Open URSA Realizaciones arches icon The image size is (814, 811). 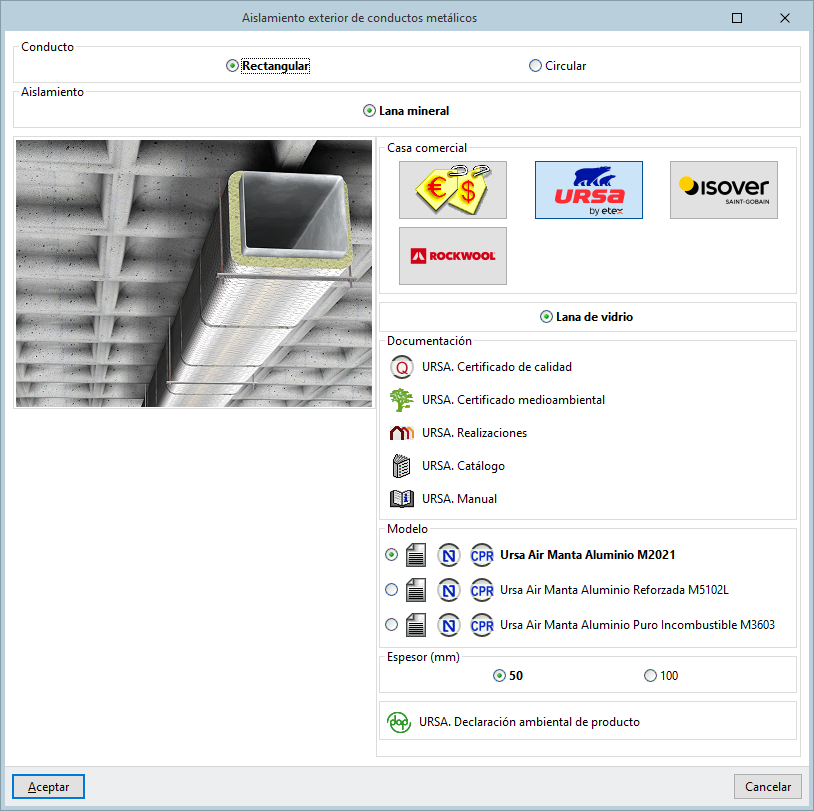401,432
